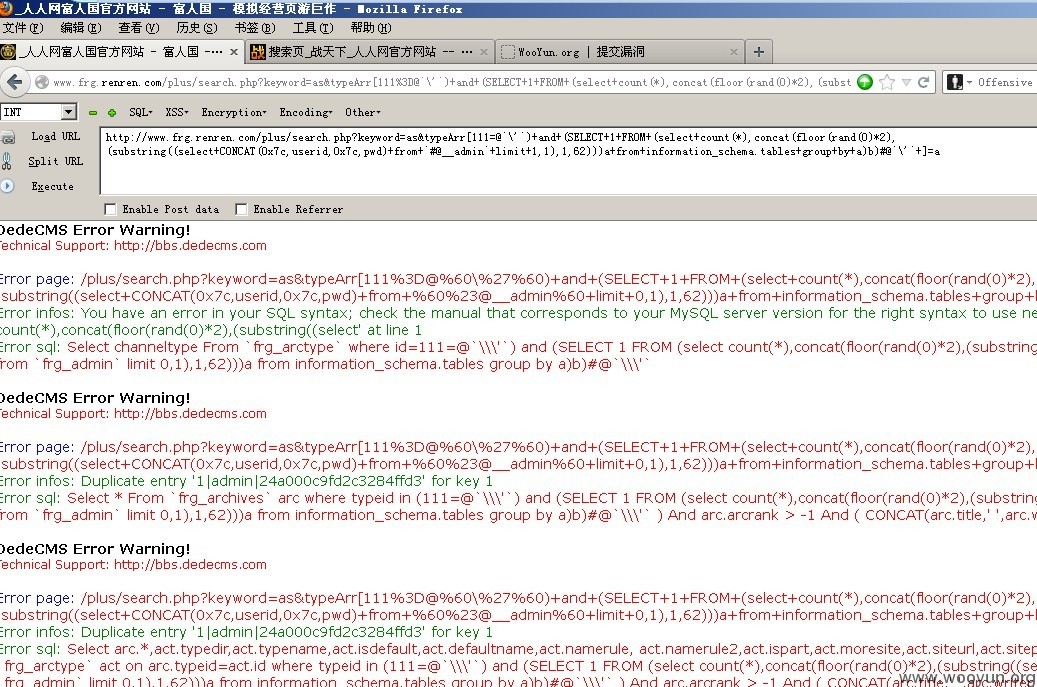Viewport: 1037px width, 687px height.
Task: Click the Load URL link icon
Action: tap(8, 137)
